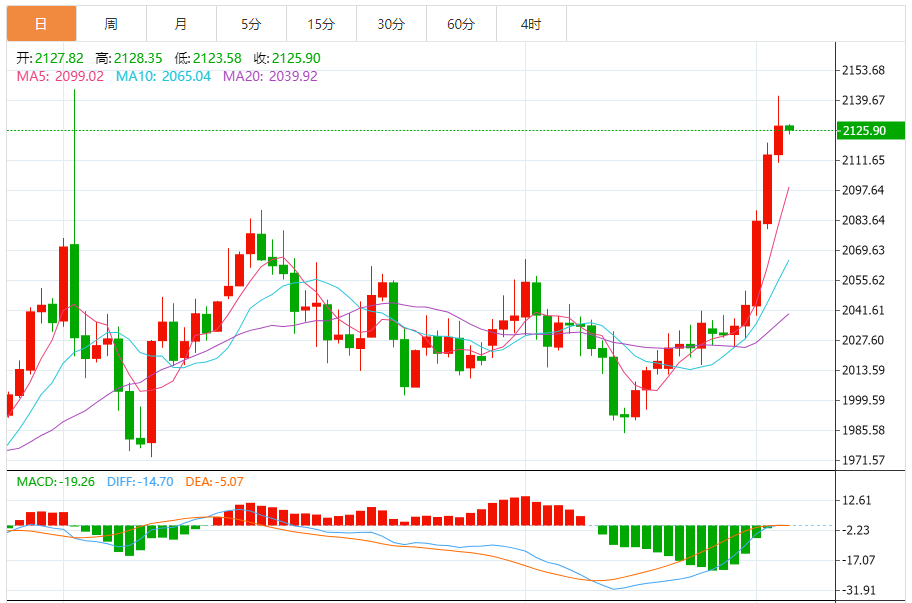Select the 60分 timeframe tab
912x603 pixels.
coord(461,24)
